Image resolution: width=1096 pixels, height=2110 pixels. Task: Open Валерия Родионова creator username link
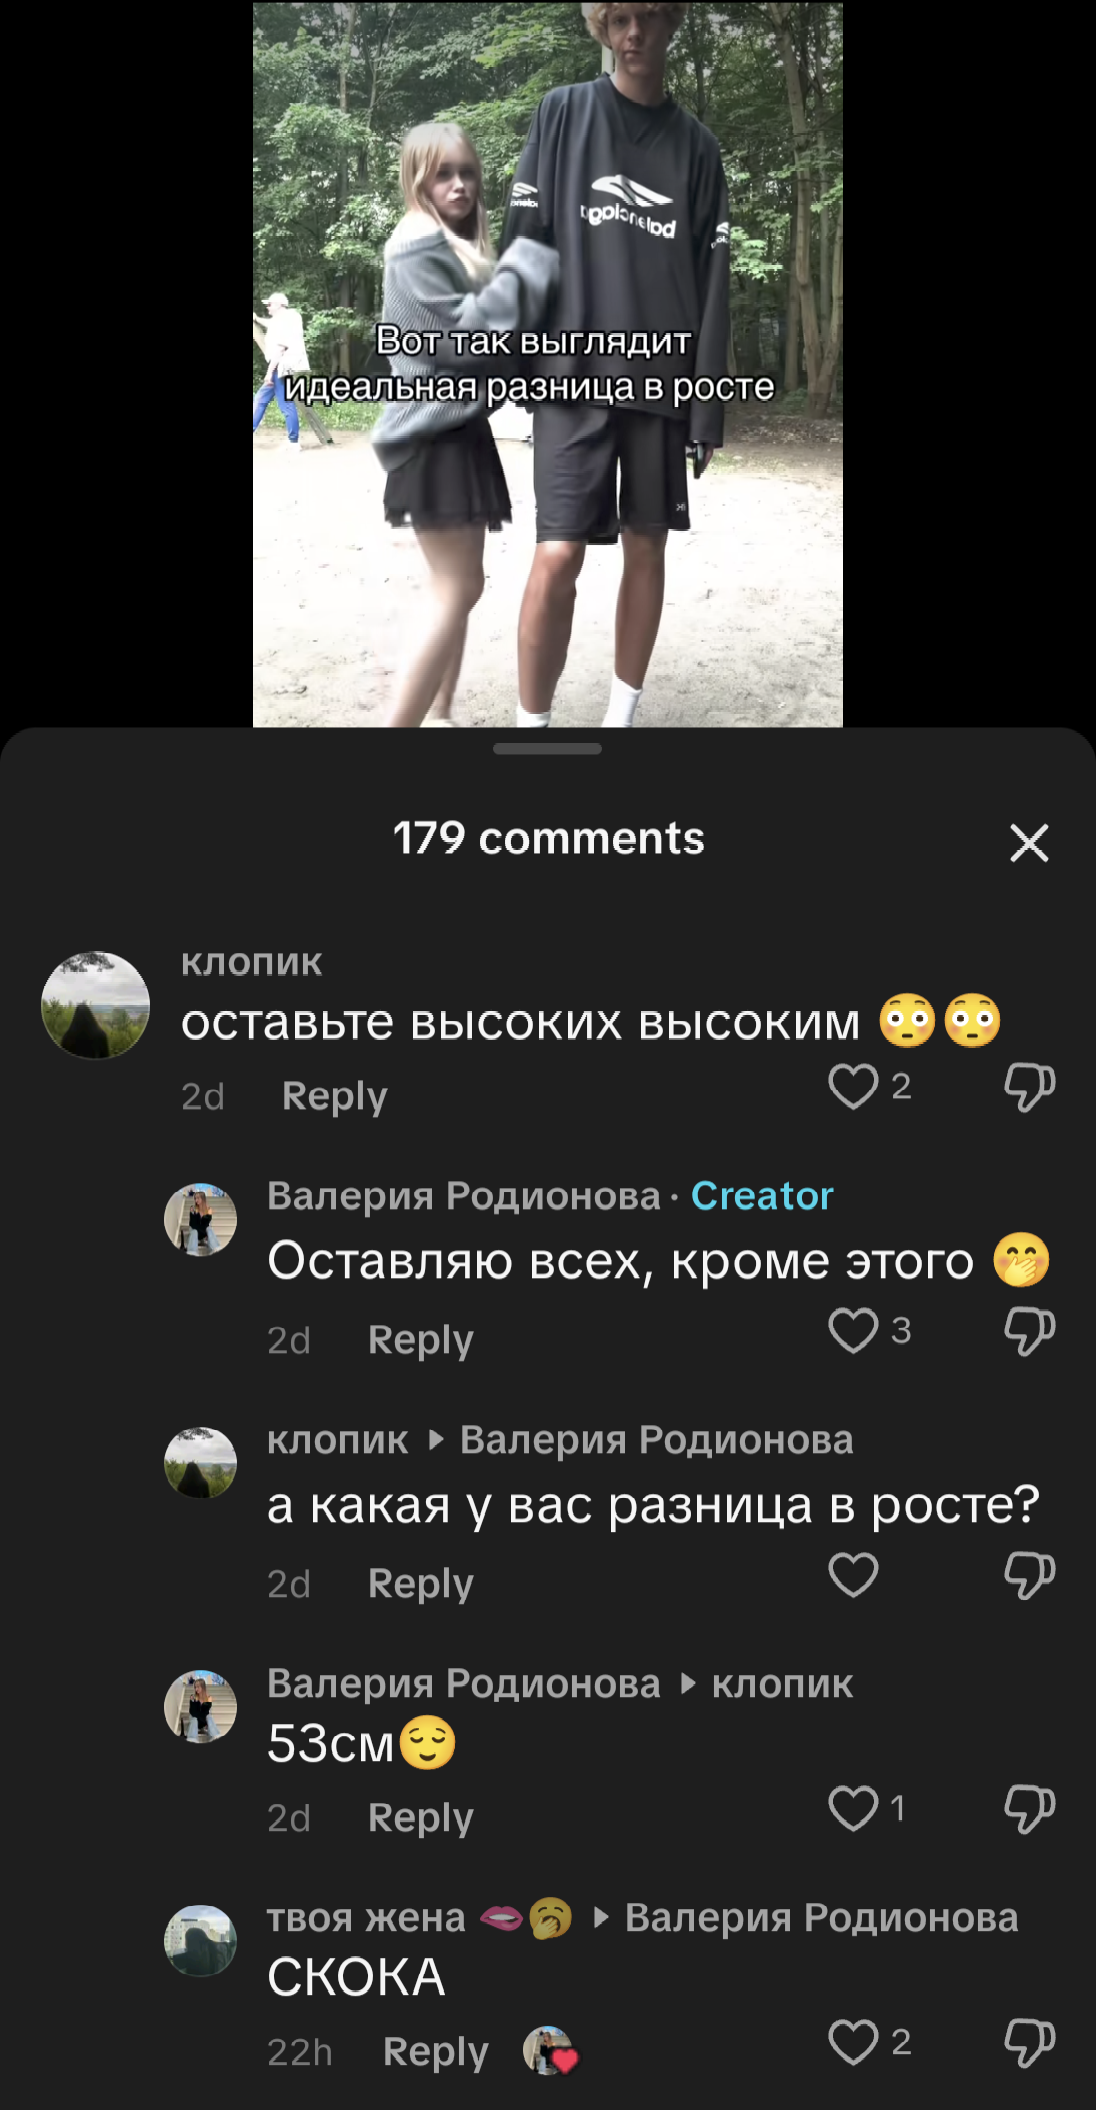(464, 1196)
